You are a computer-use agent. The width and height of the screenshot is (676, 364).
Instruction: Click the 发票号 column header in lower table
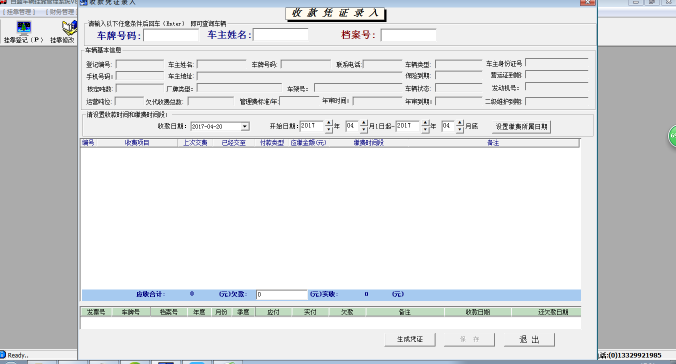96,312
